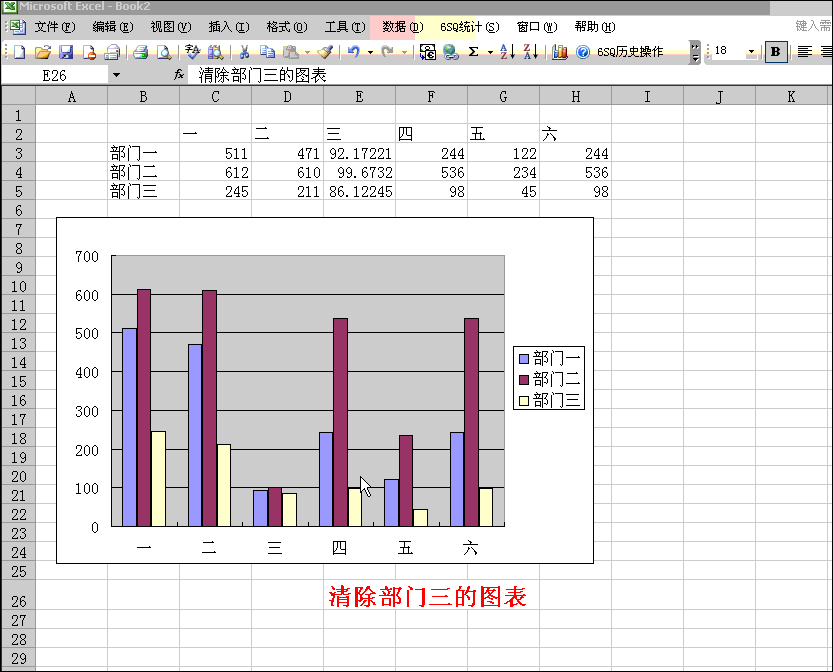Viewport: 833px width, 672px height.
Task: Sort descending with Z-A icon
Action: pos(530,52)
